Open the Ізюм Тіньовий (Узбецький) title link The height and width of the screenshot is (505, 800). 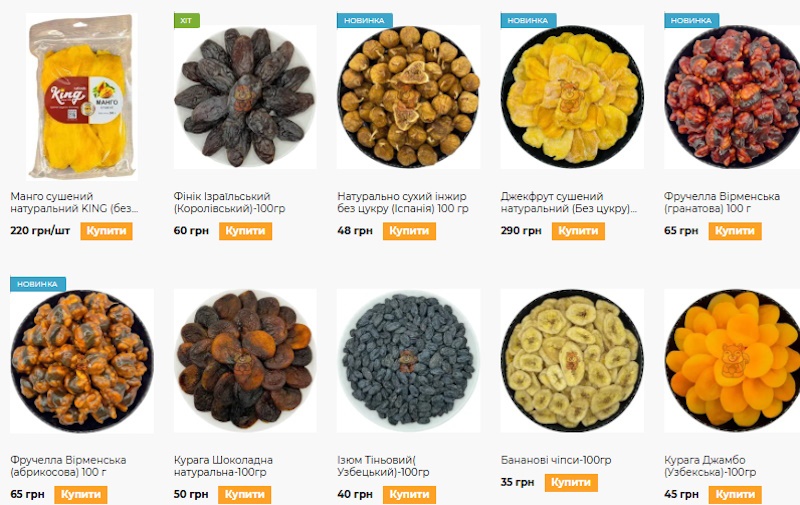[383, 466]
